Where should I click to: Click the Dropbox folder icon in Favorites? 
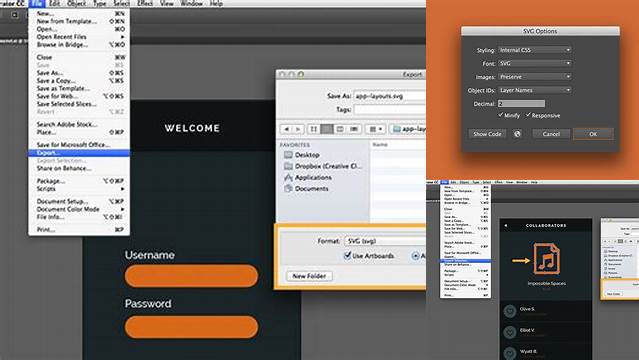(288, 166)
